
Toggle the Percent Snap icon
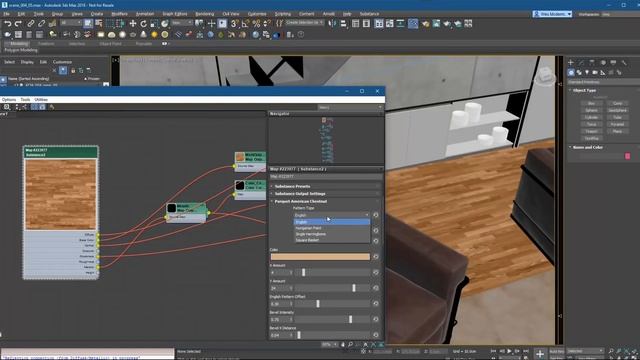(256, 24)
